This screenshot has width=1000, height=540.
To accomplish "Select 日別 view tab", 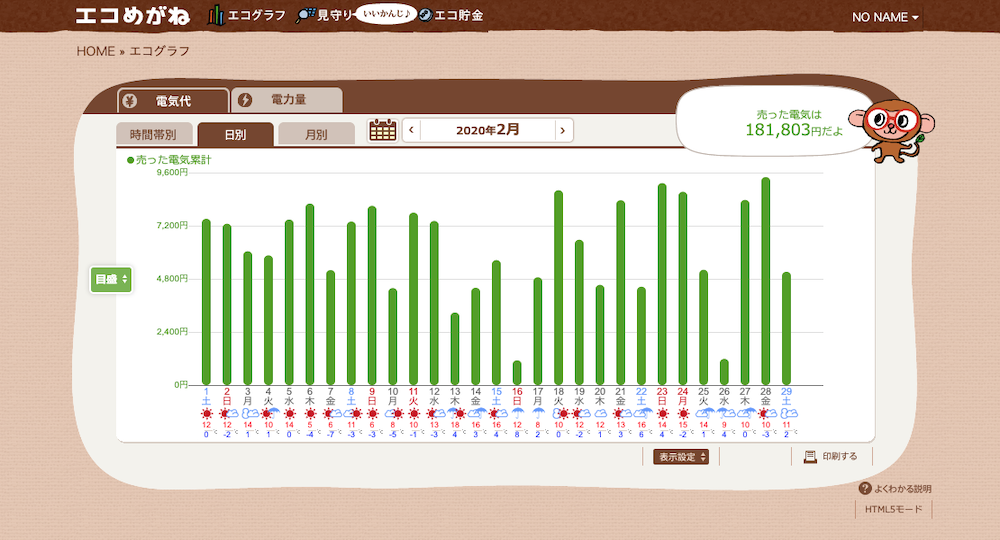I will tap(235, 135).
